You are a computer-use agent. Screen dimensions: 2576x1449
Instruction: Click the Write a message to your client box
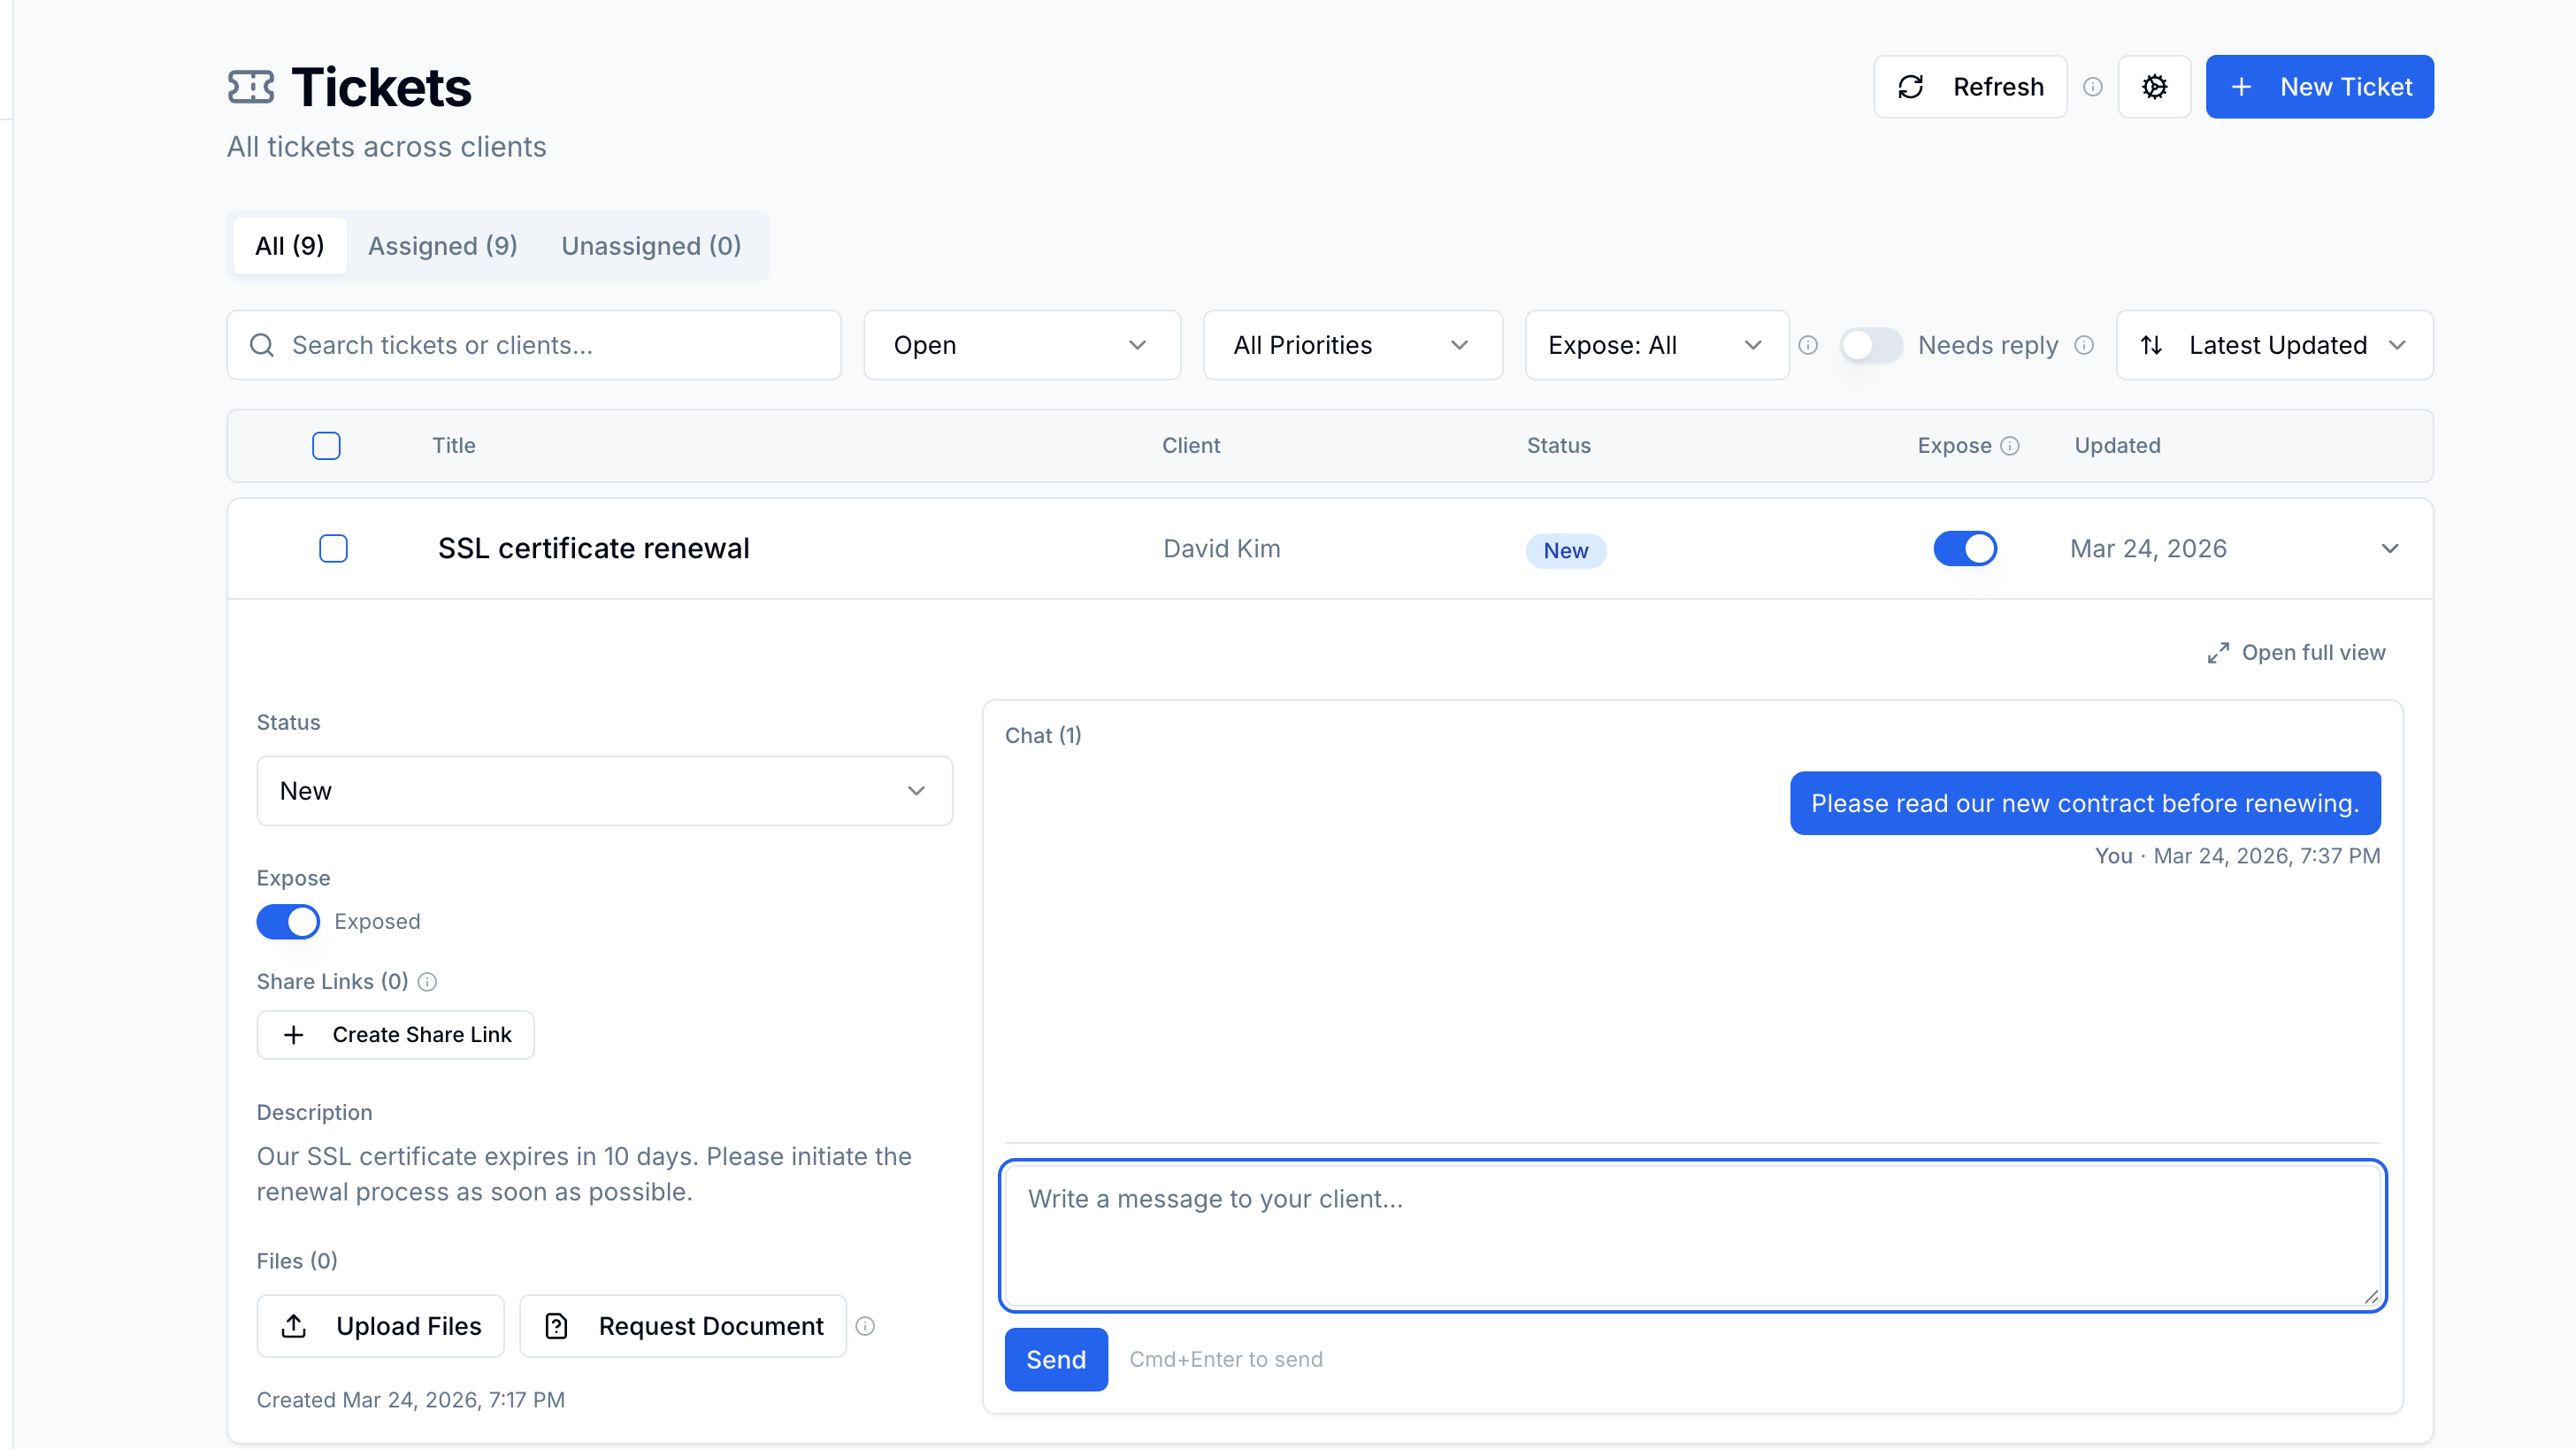point(1692,1236)
